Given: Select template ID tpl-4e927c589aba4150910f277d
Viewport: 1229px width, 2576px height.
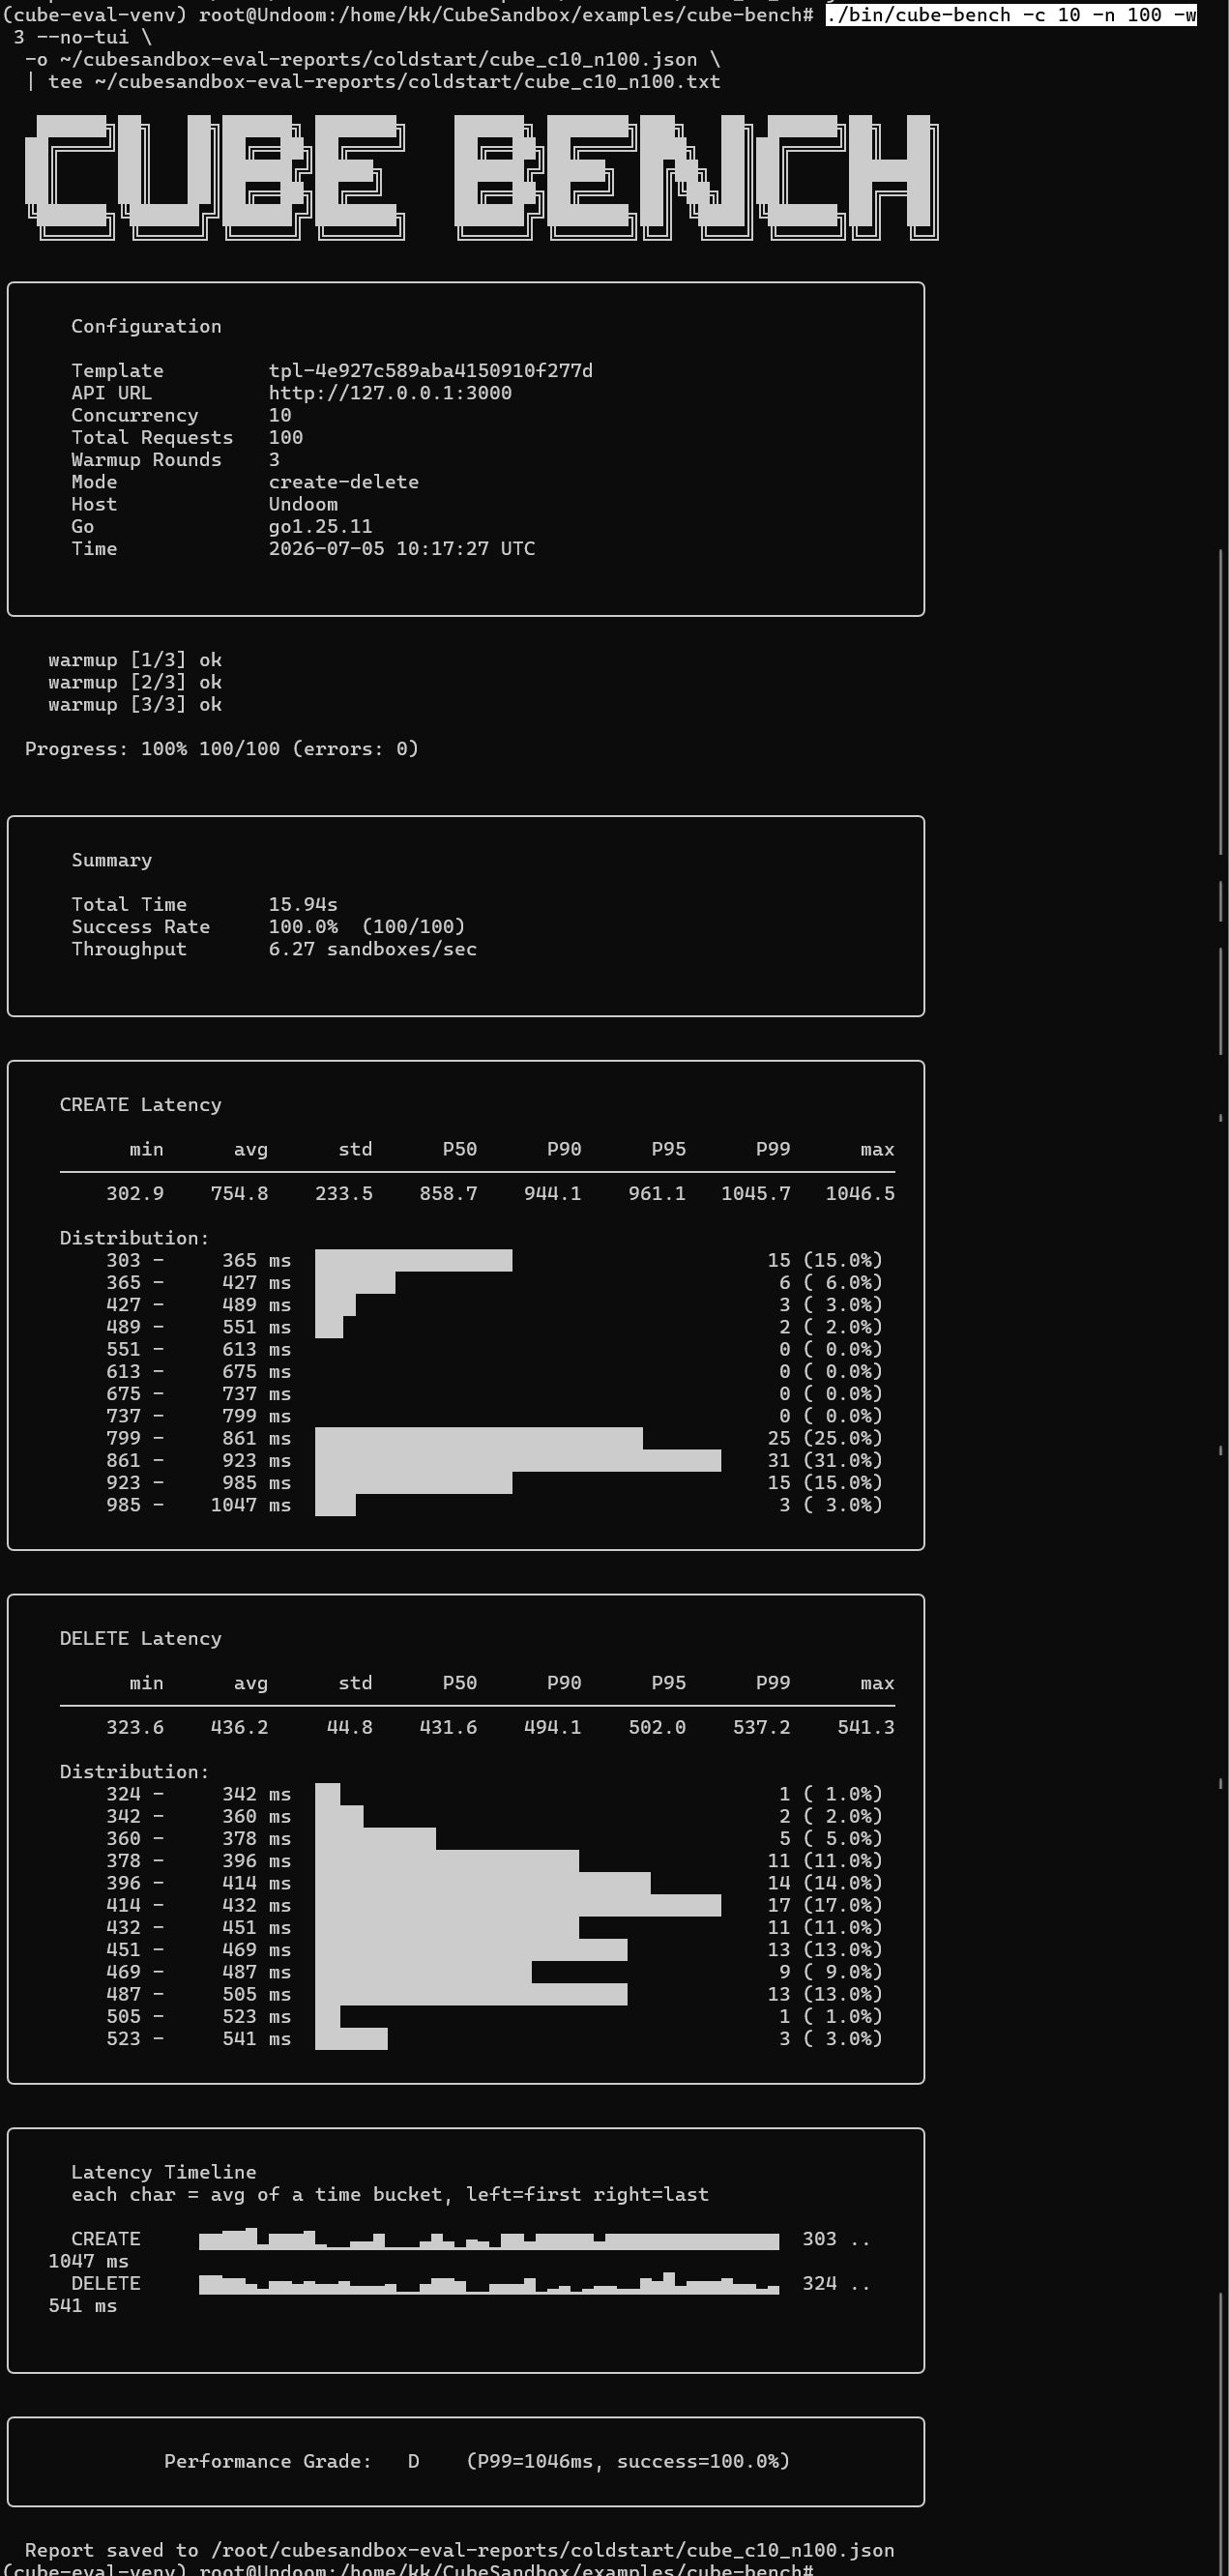Looking at the screenshot, I should (x=430, y=371).
